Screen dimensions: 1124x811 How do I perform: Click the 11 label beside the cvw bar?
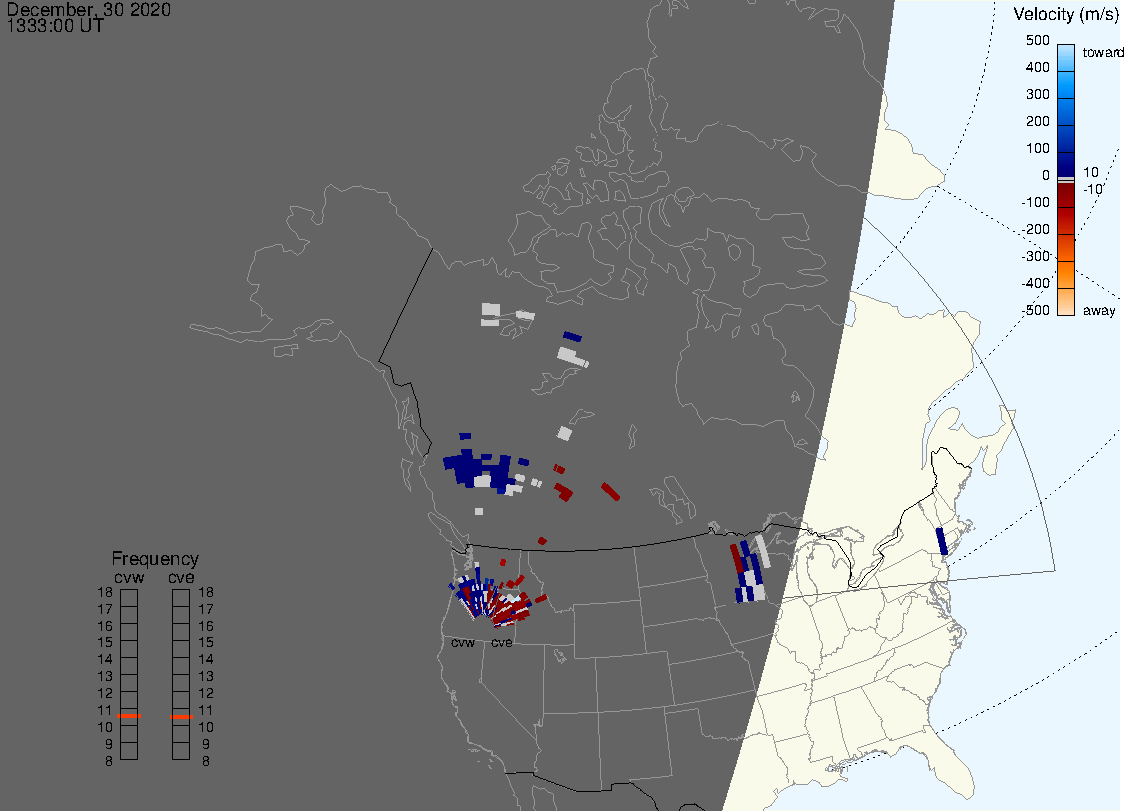click(105, 710)
